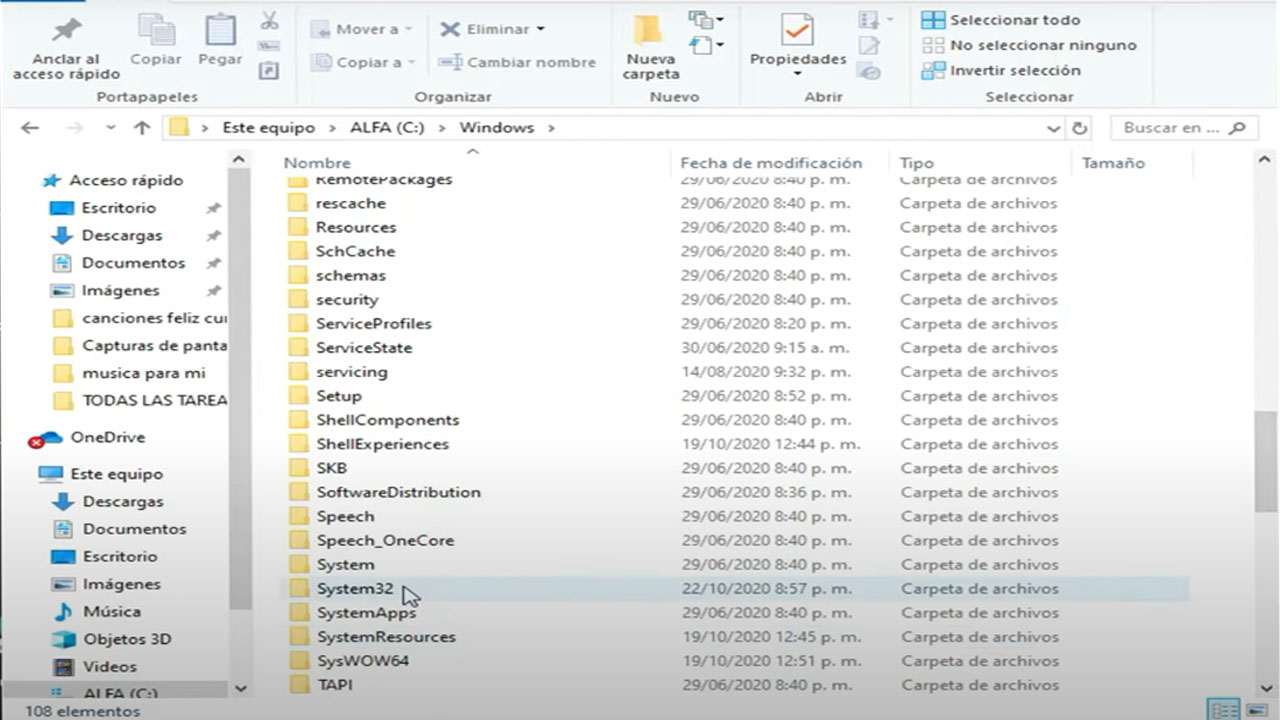Click Anclar al acceso rápido pin icon
This screenshot has width=1280, height=720.
coord(69,29)
